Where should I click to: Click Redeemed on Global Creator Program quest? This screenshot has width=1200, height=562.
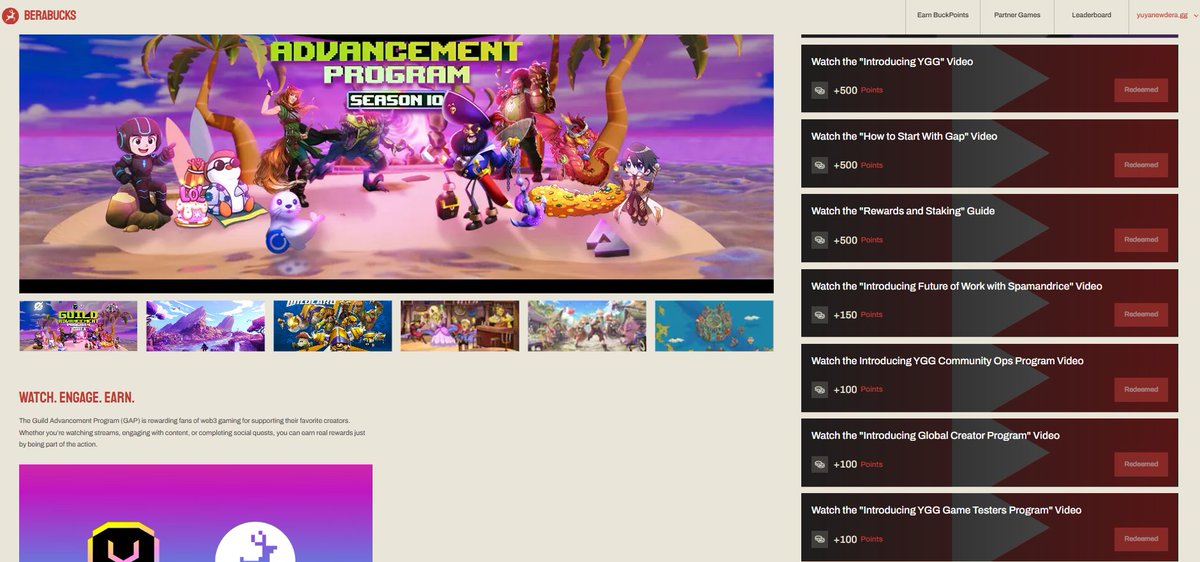(x=1141, y=464)
